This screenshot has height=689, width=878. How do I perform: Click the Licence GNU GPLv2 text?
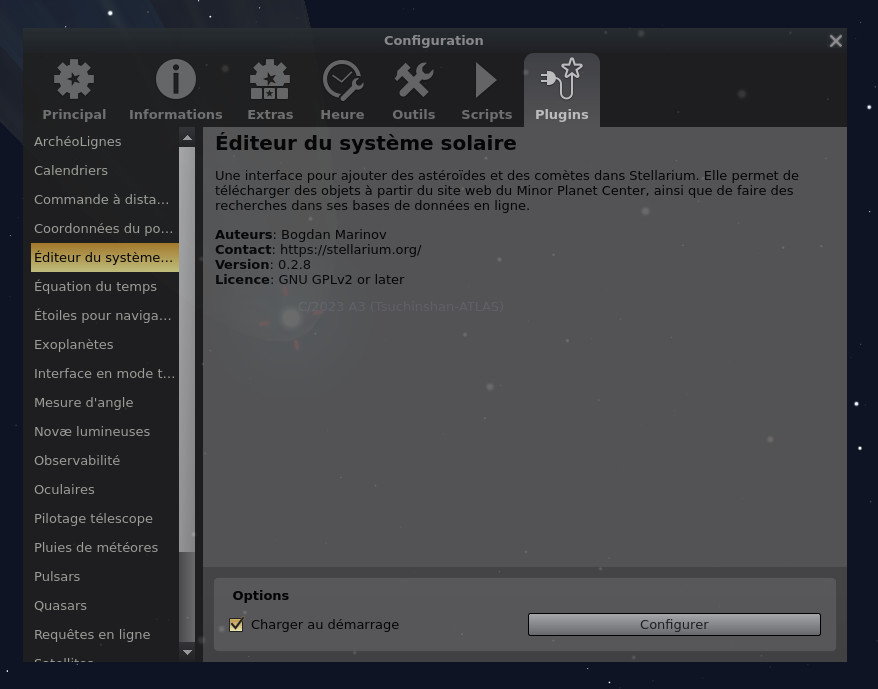(x=310, y=280)
